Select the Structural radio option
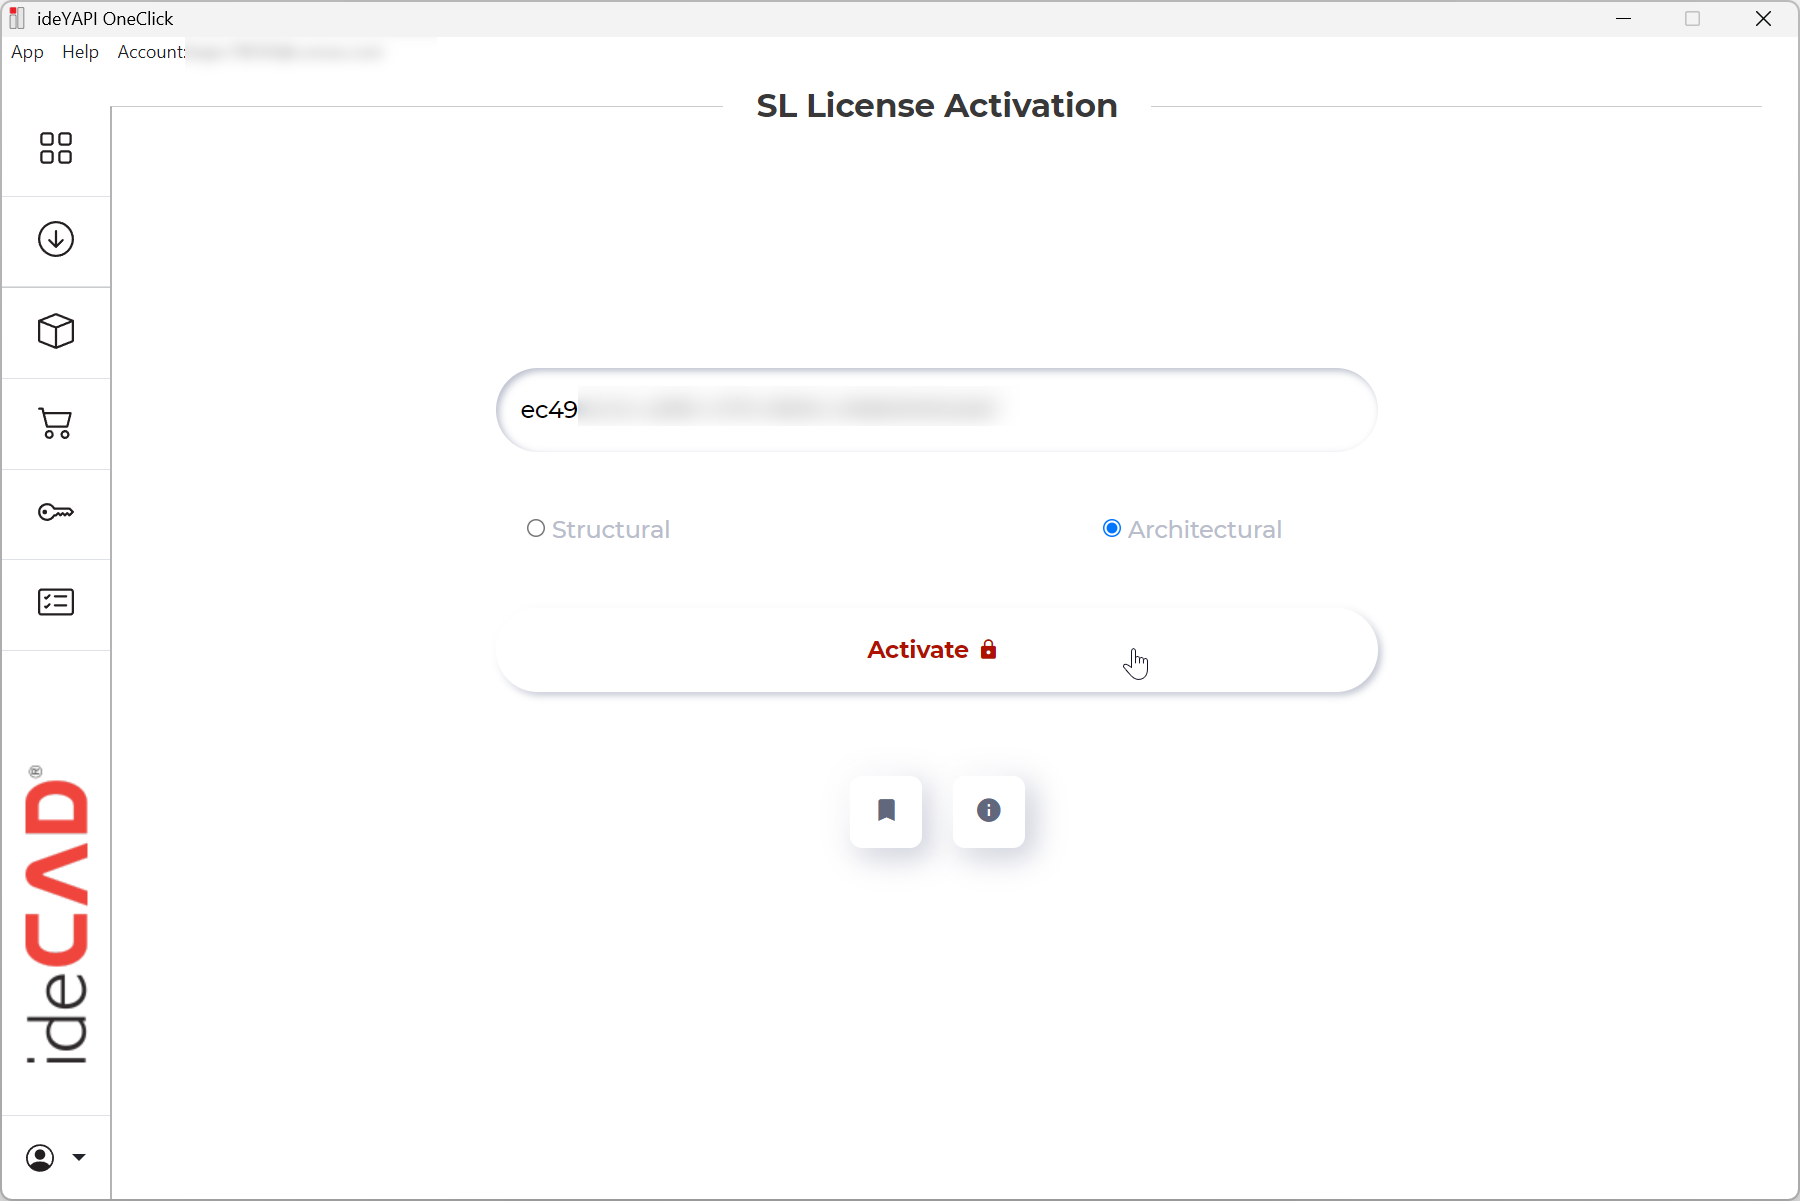Image resolution: width=1800 pixels, height=1201 pixels. (536, 528)
